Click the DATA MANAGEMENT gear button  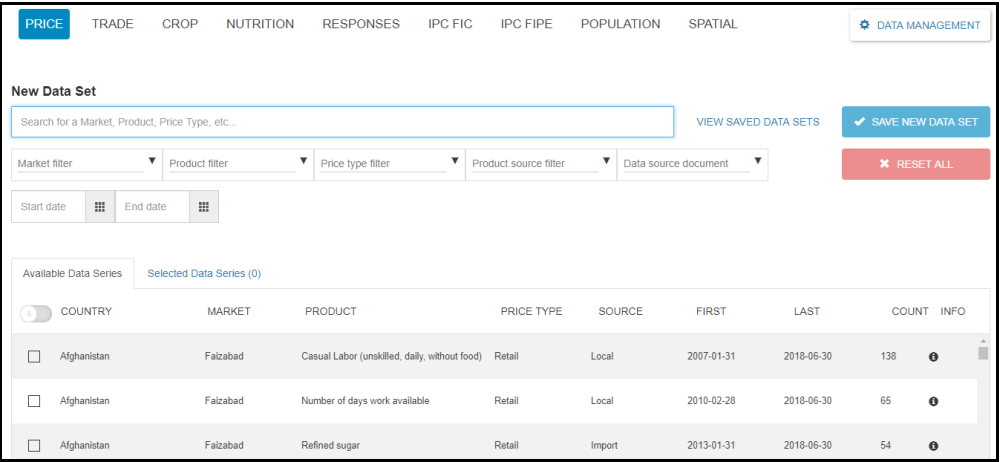pos(919,25)
